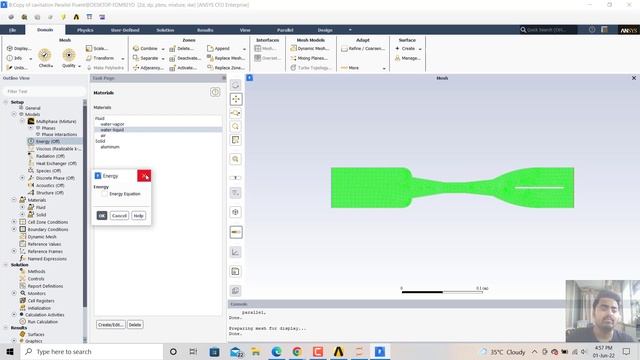640x360 pixels.
Task: Switch to the Parallel ribbon tab
Action: coord(285,30)
